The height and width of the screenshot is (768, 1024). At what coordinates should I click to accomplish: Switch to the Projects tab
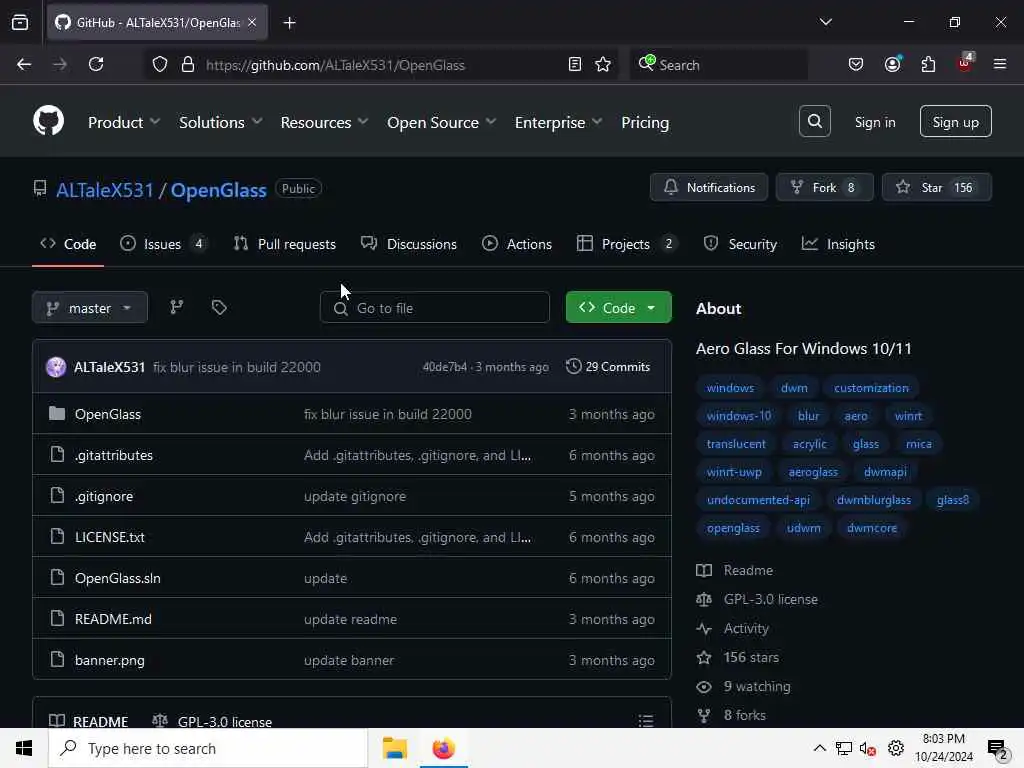627,244
